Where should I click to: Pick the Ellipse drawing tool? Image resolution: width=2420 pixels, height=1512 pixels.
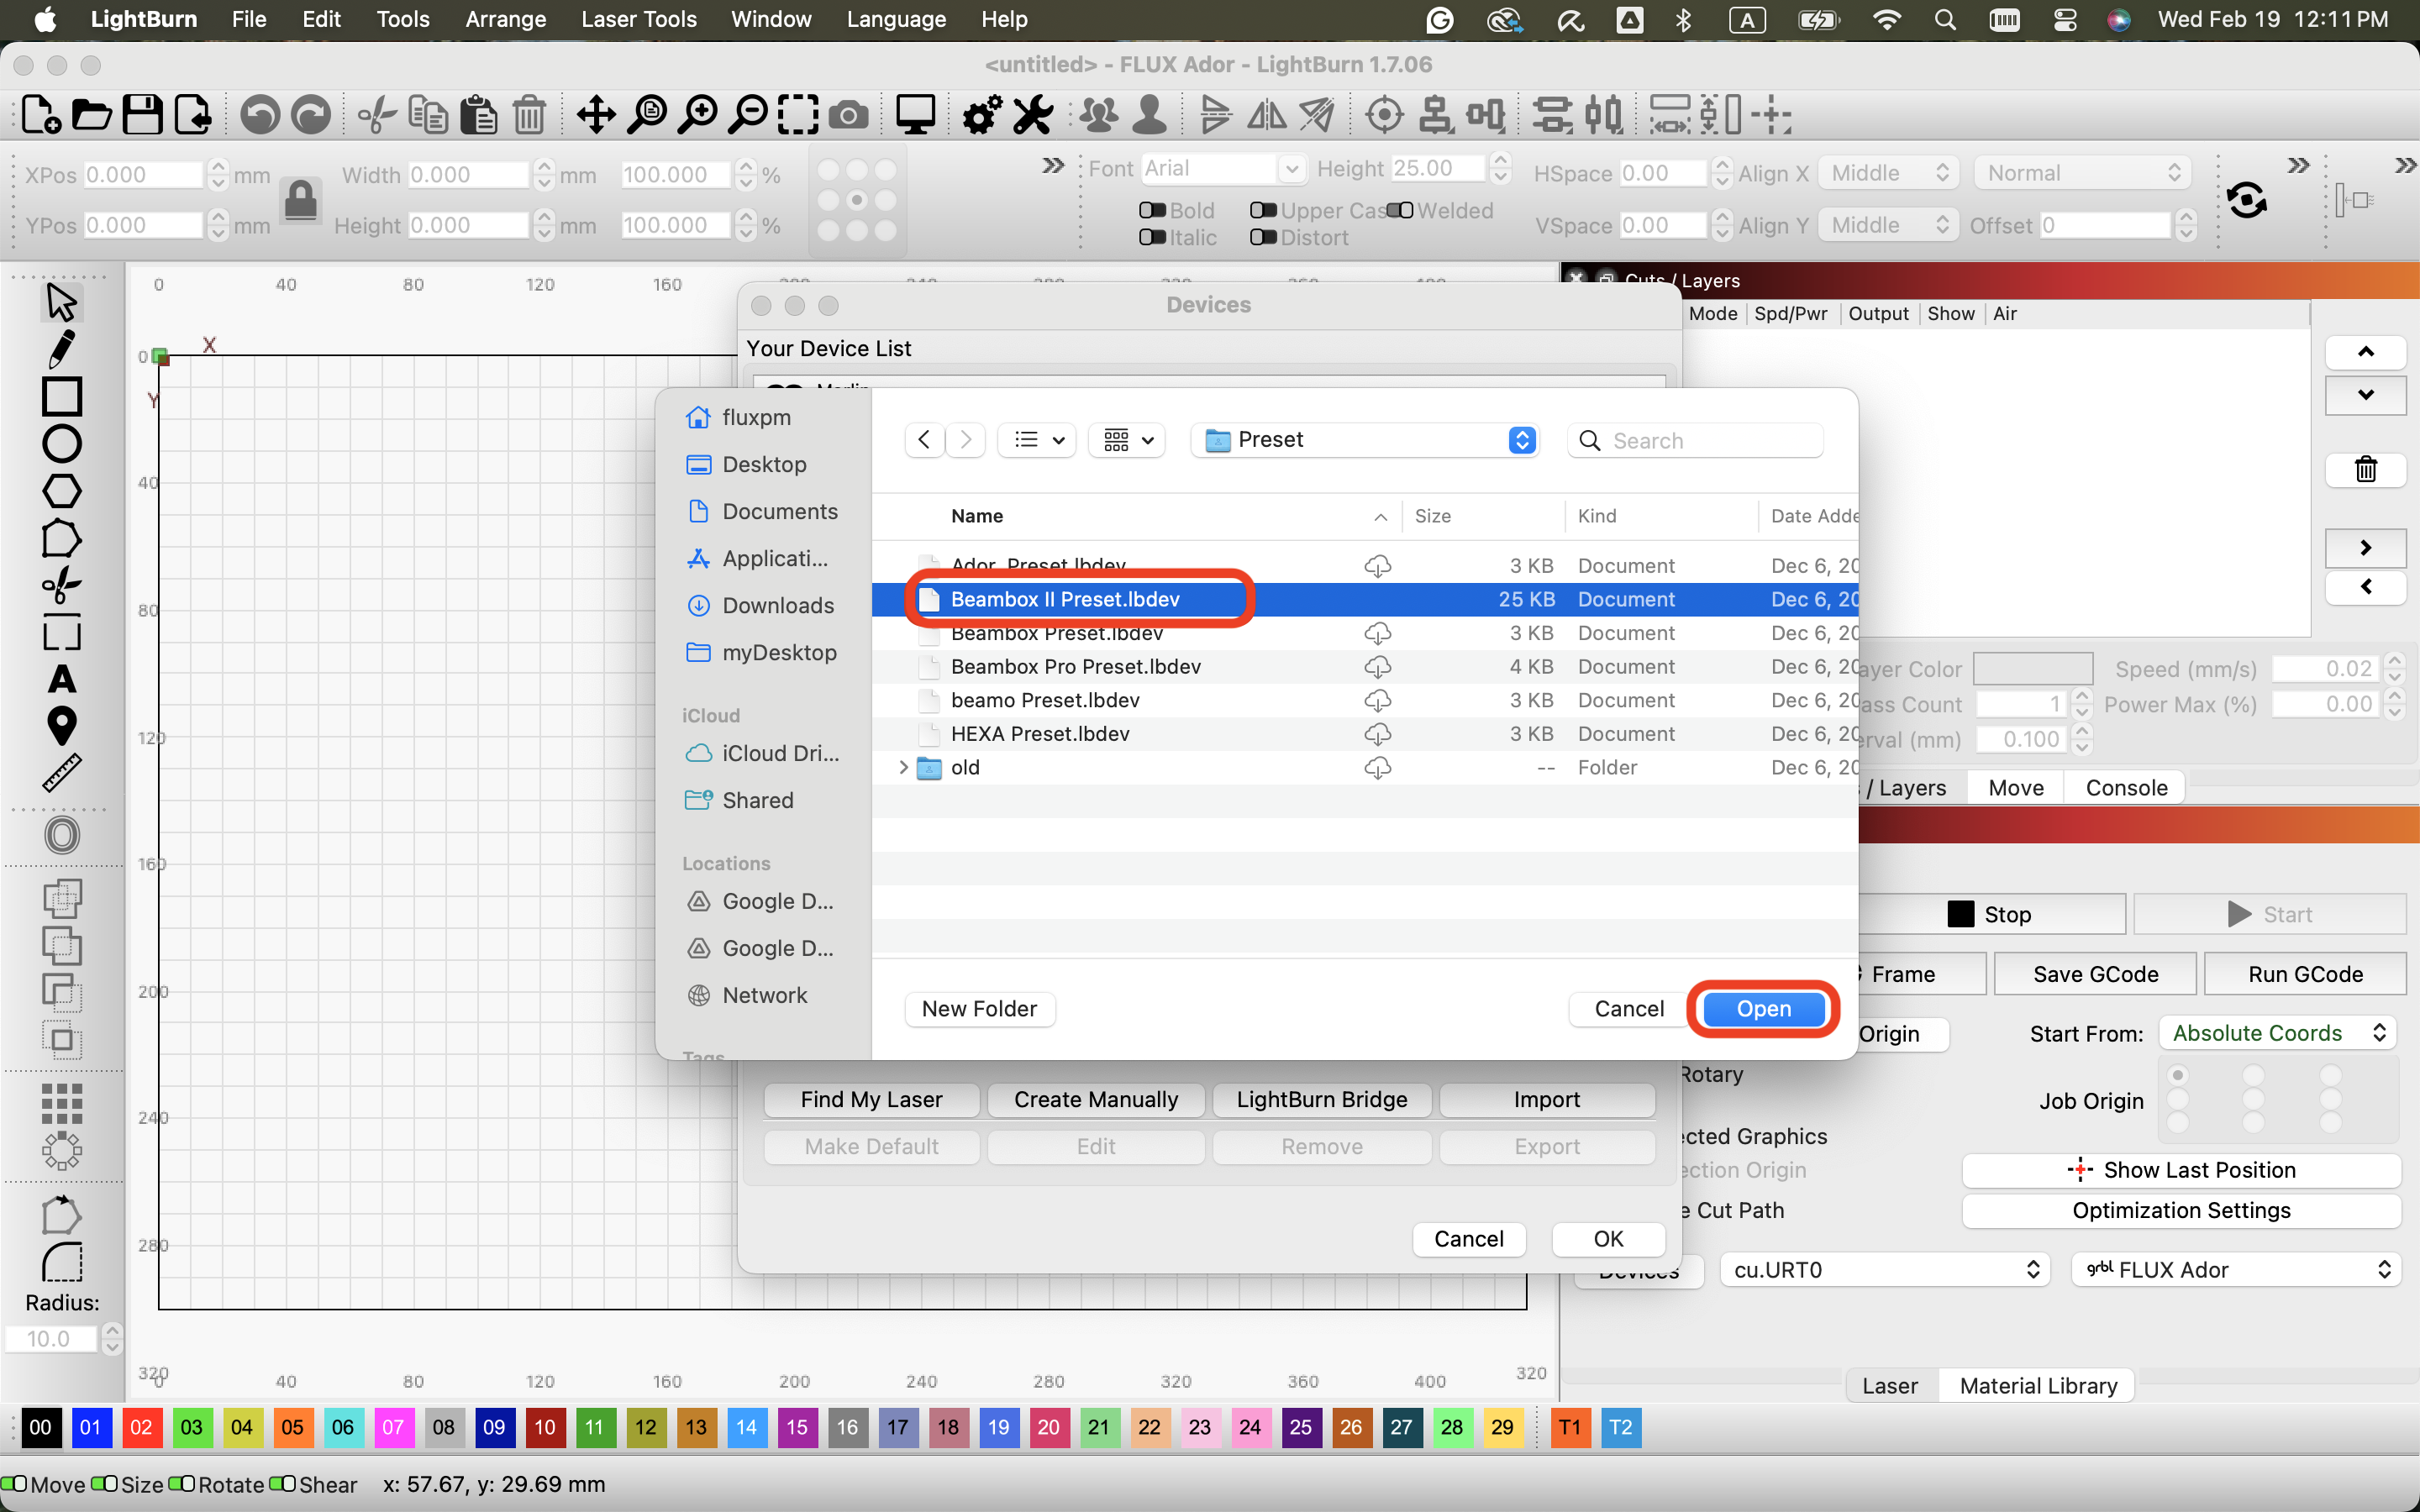[x=61, y=444]
